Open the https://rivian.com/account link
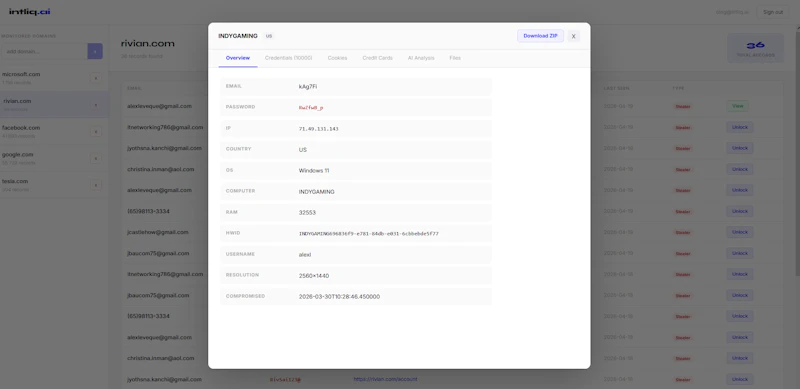 (x=385, y=379)
